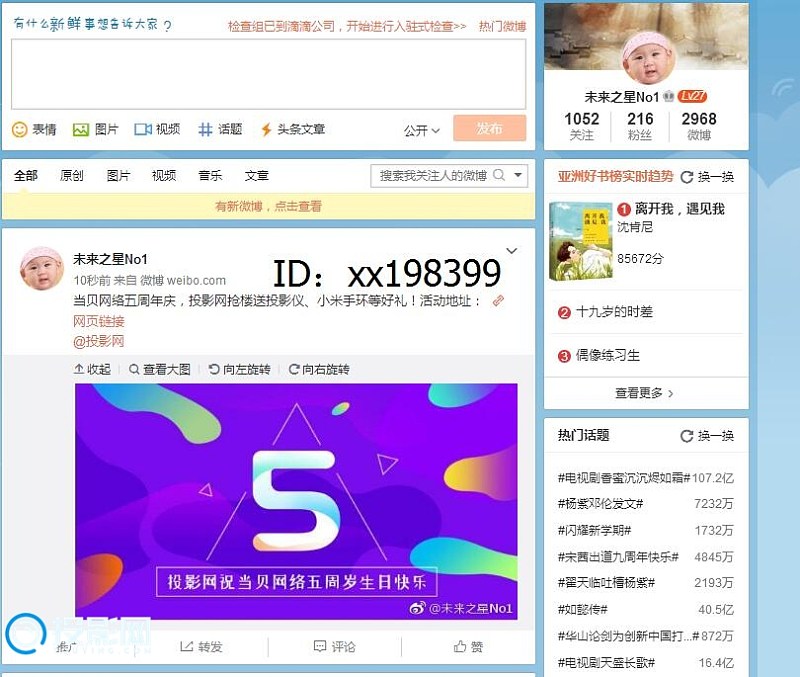Open the 未来之星No1 username on the post
Screen dimensions: 800x677
110,259
